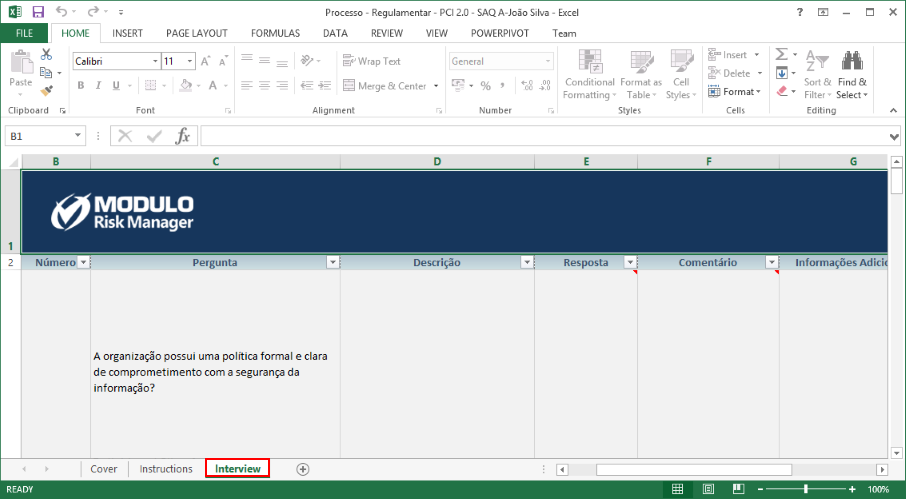Toggle Italic formatting
Image resolution: width=906 pixels, height=499 pixels.
[98, 85]
